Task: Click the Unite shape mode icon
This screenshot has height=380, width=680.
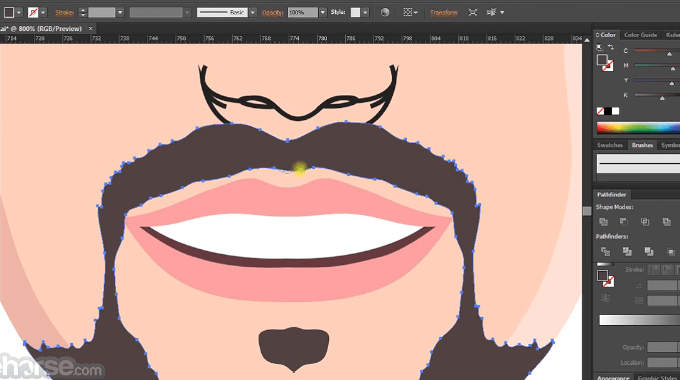Action: [x=604, y=222]
